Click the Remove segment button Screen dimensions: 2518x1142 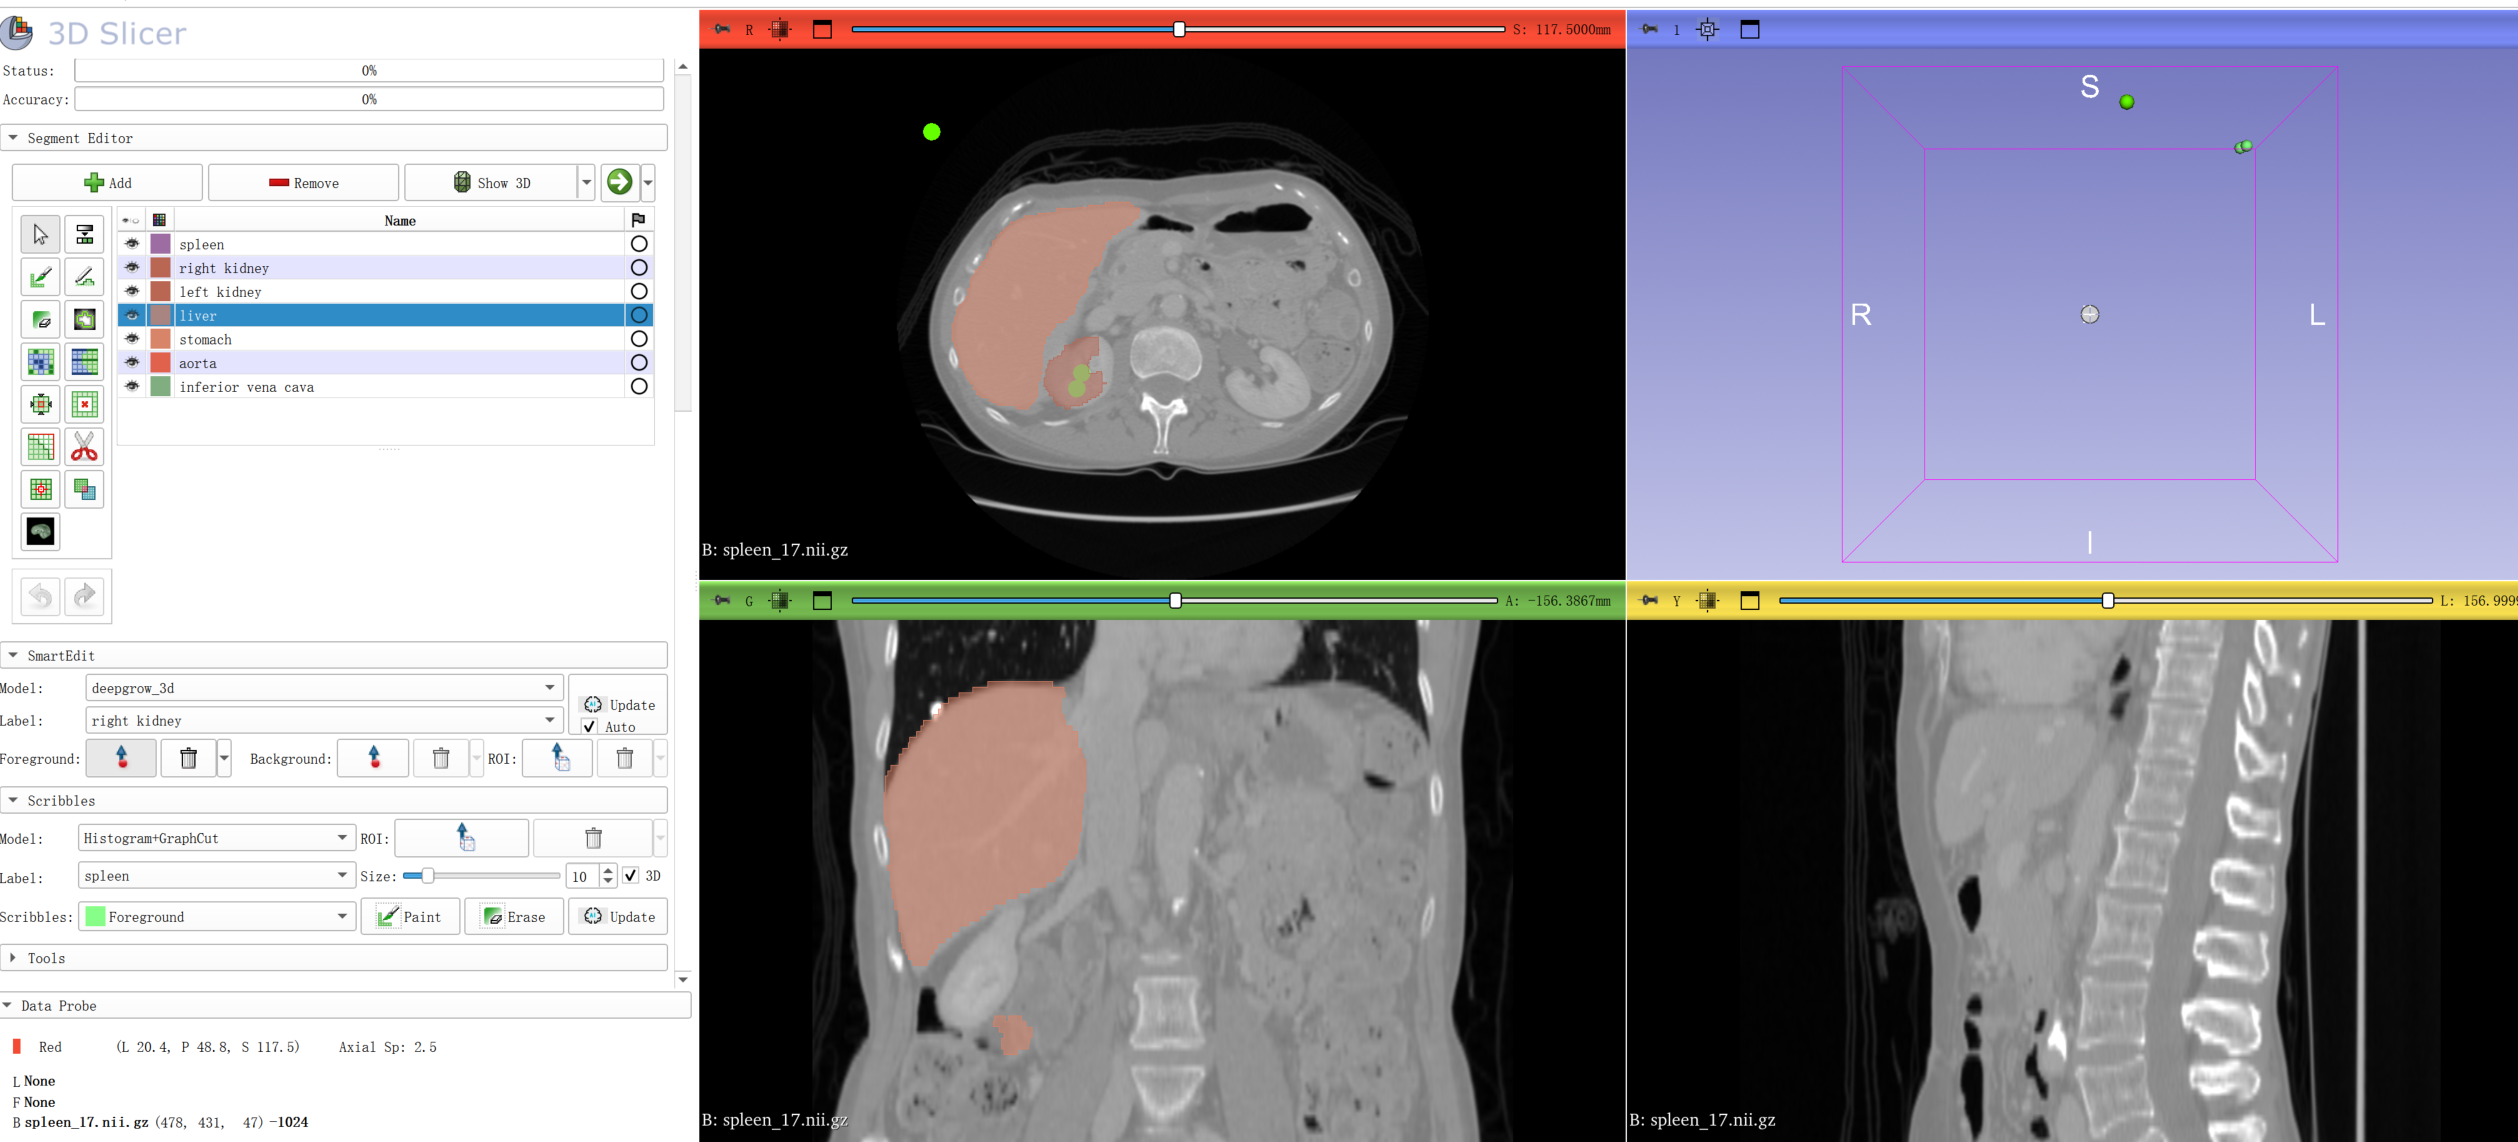point(304,183)
